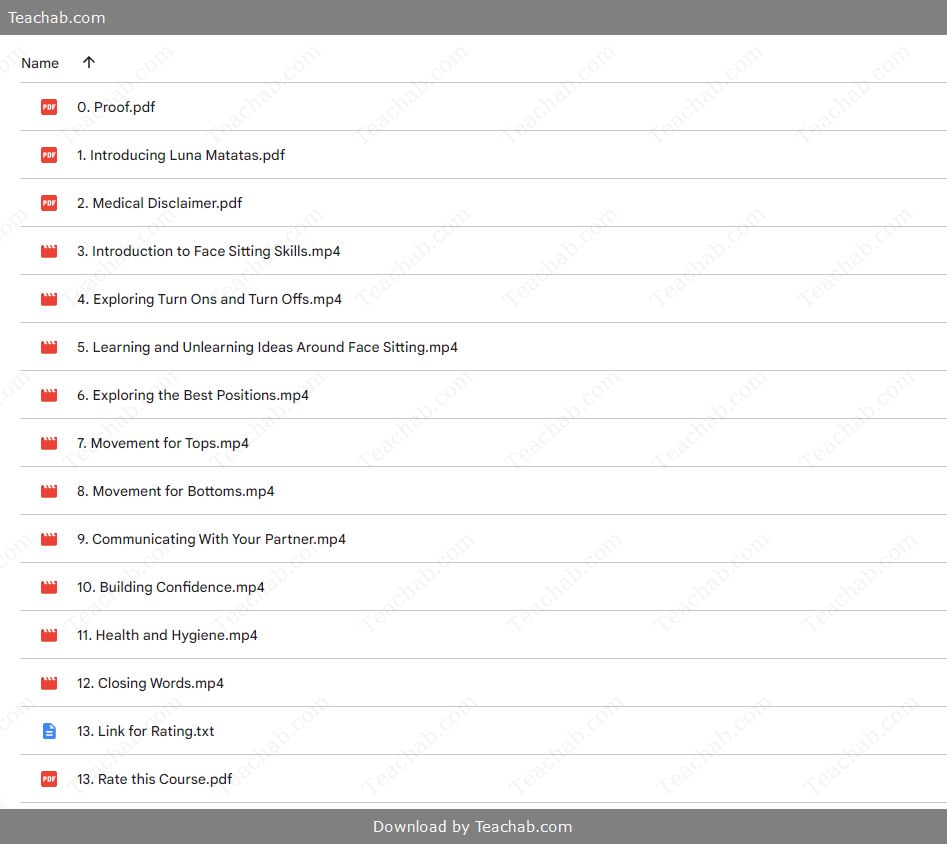Click the PDF icon beside 0. Proof.pdf
This screenshot has width=947, height=844.
click(x=49, y=107)
